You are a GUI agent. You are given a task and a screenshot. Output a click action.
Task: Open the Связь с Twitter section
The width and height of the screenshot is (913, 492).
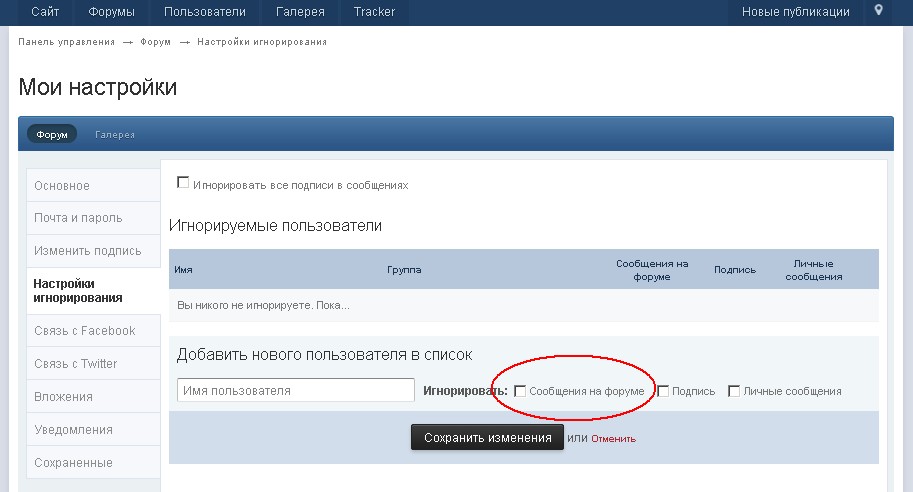point(93,364)
